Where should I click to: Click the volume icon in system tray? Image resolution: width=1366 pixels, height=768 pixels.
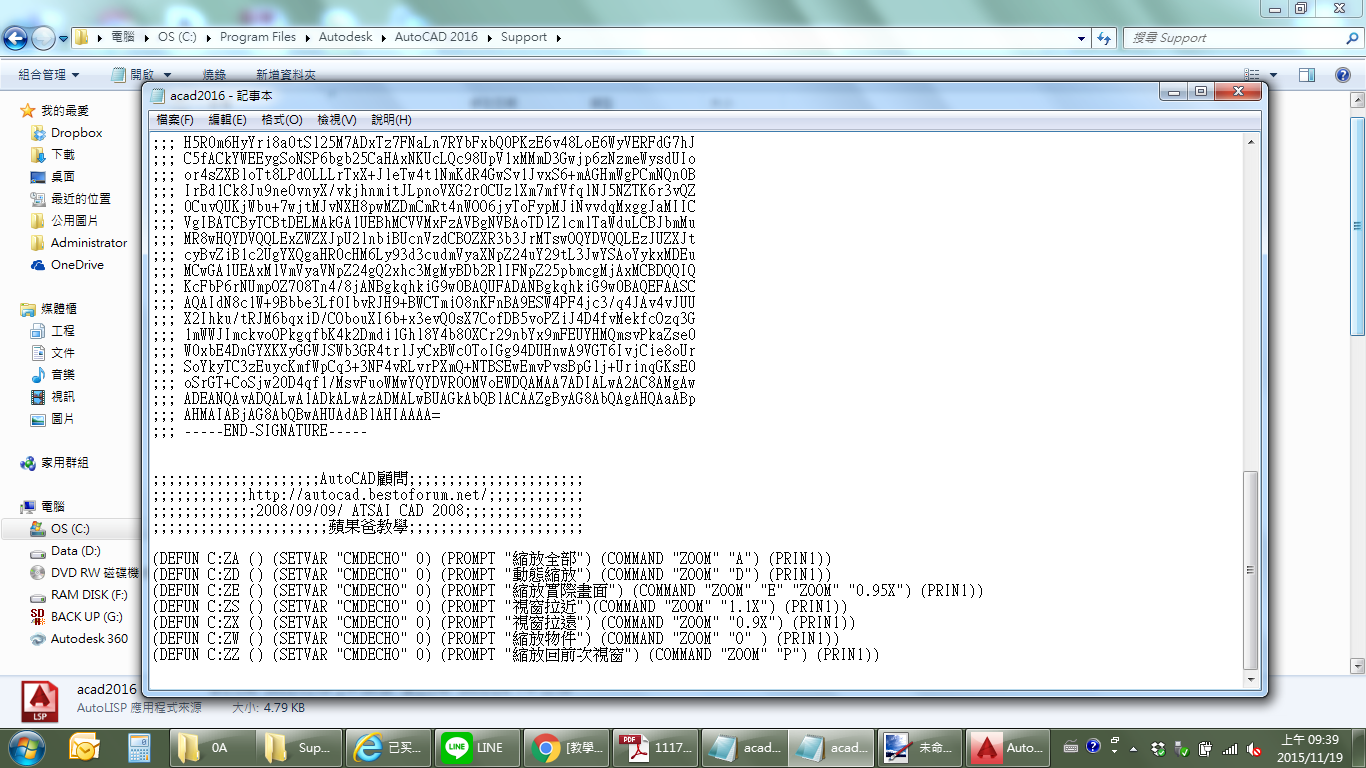click(1252, 748)
